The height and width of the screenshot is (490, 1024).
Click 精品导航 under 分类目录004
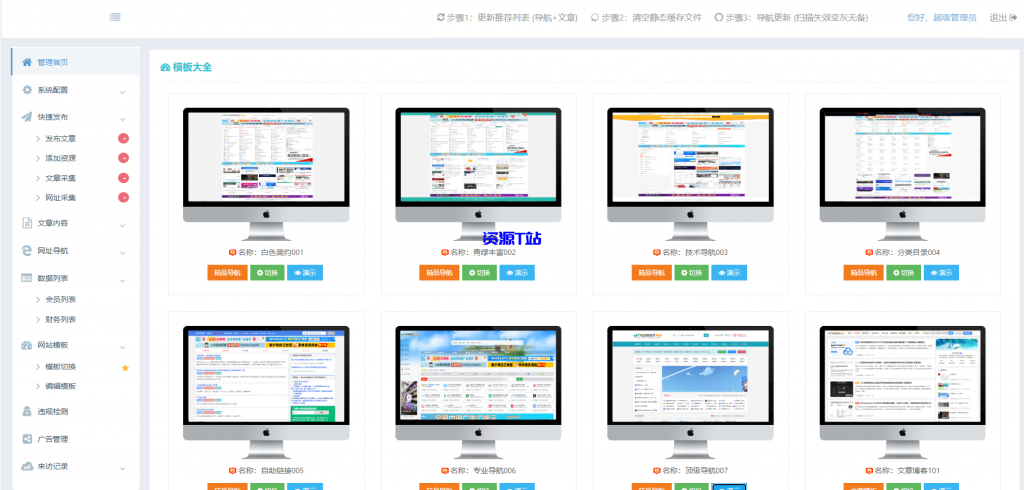click(x=863, y=273)
